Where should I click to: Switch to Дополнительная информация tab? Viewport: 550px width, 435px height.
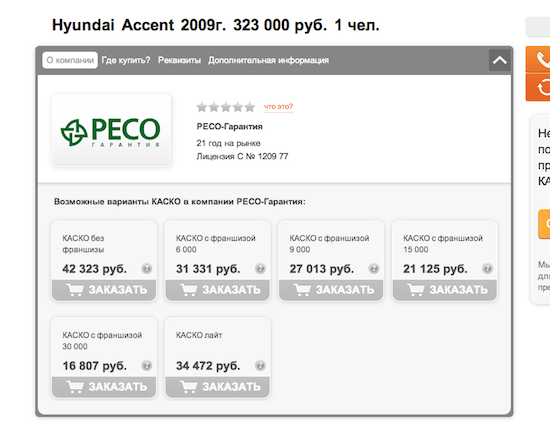click(x=268, y=60)
